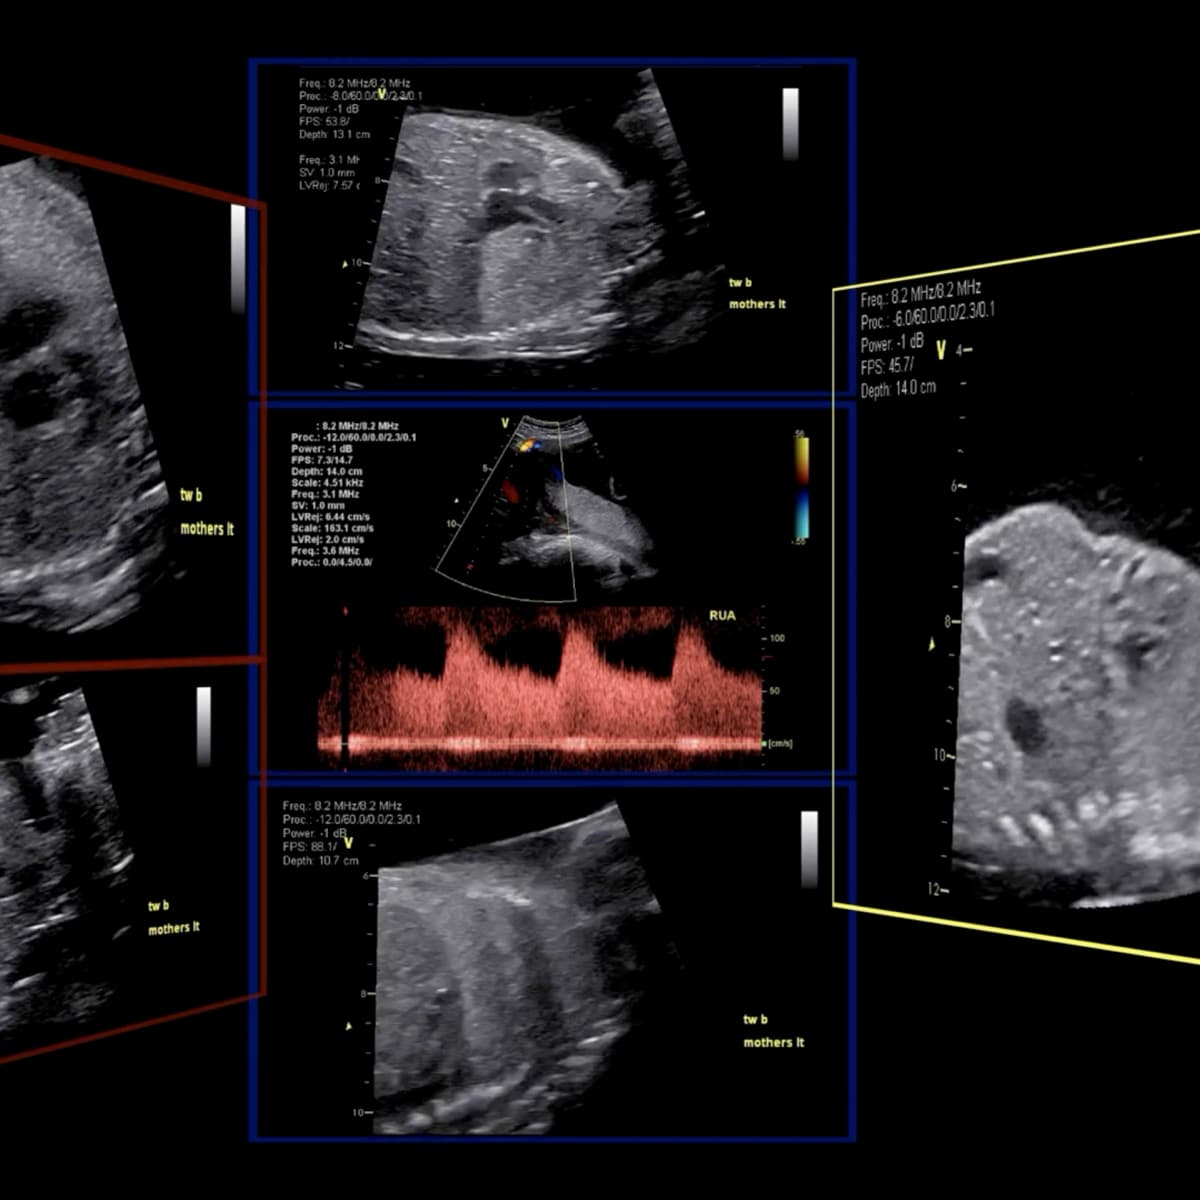Image resolution: width=1200 pixels, height=1200 pixels.
Task: Click the yellow V marker next to "FPS: 88.1/"
Action: click(348, 844)
